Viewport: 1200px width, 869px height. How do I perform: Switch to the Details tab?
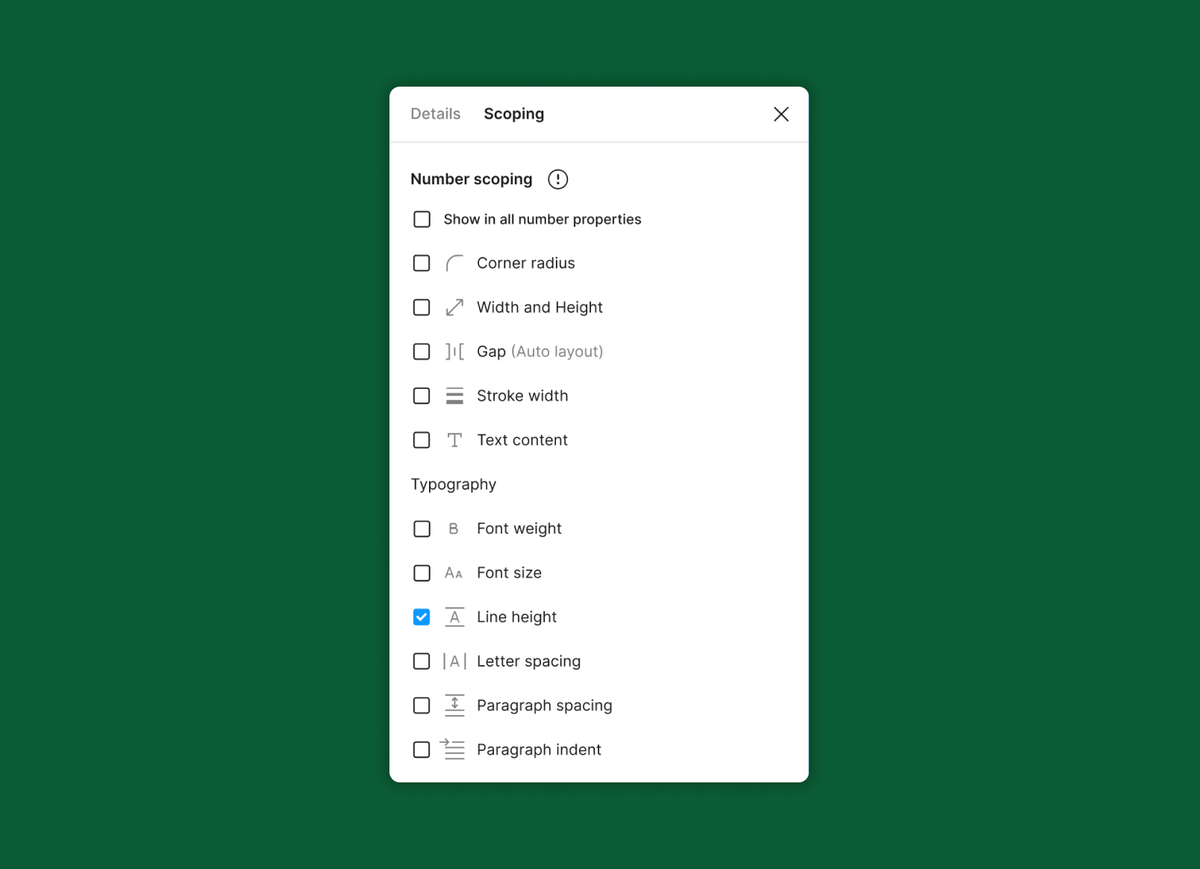click(435, 113)
